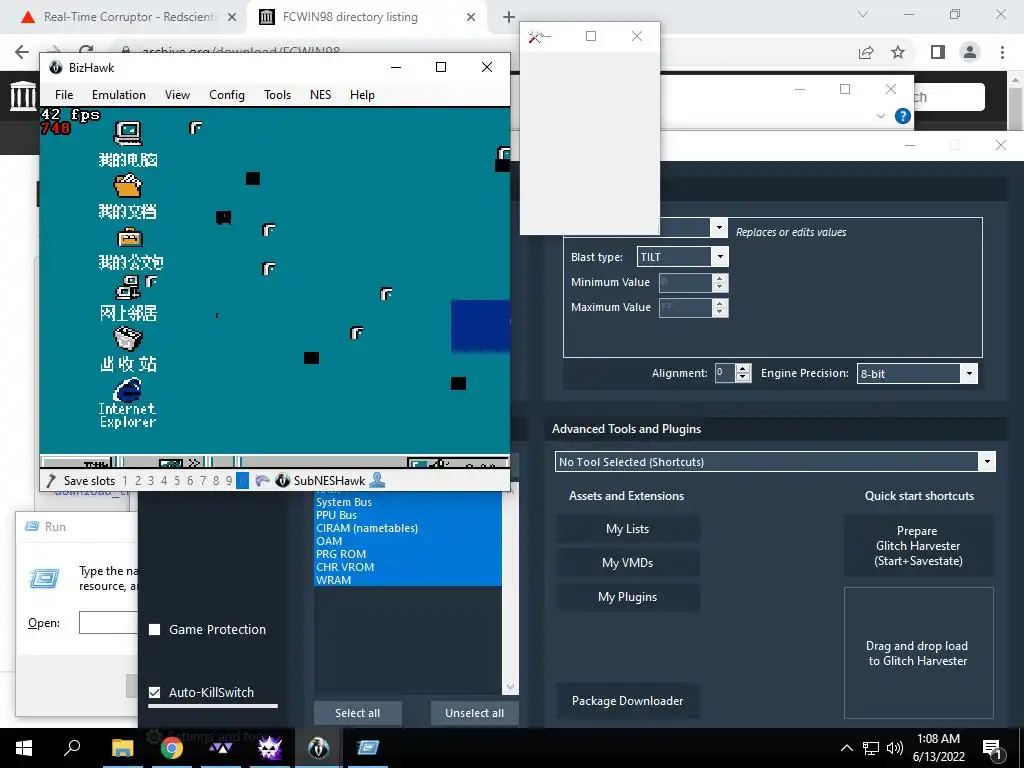Open taskbar search

point(72,747)
